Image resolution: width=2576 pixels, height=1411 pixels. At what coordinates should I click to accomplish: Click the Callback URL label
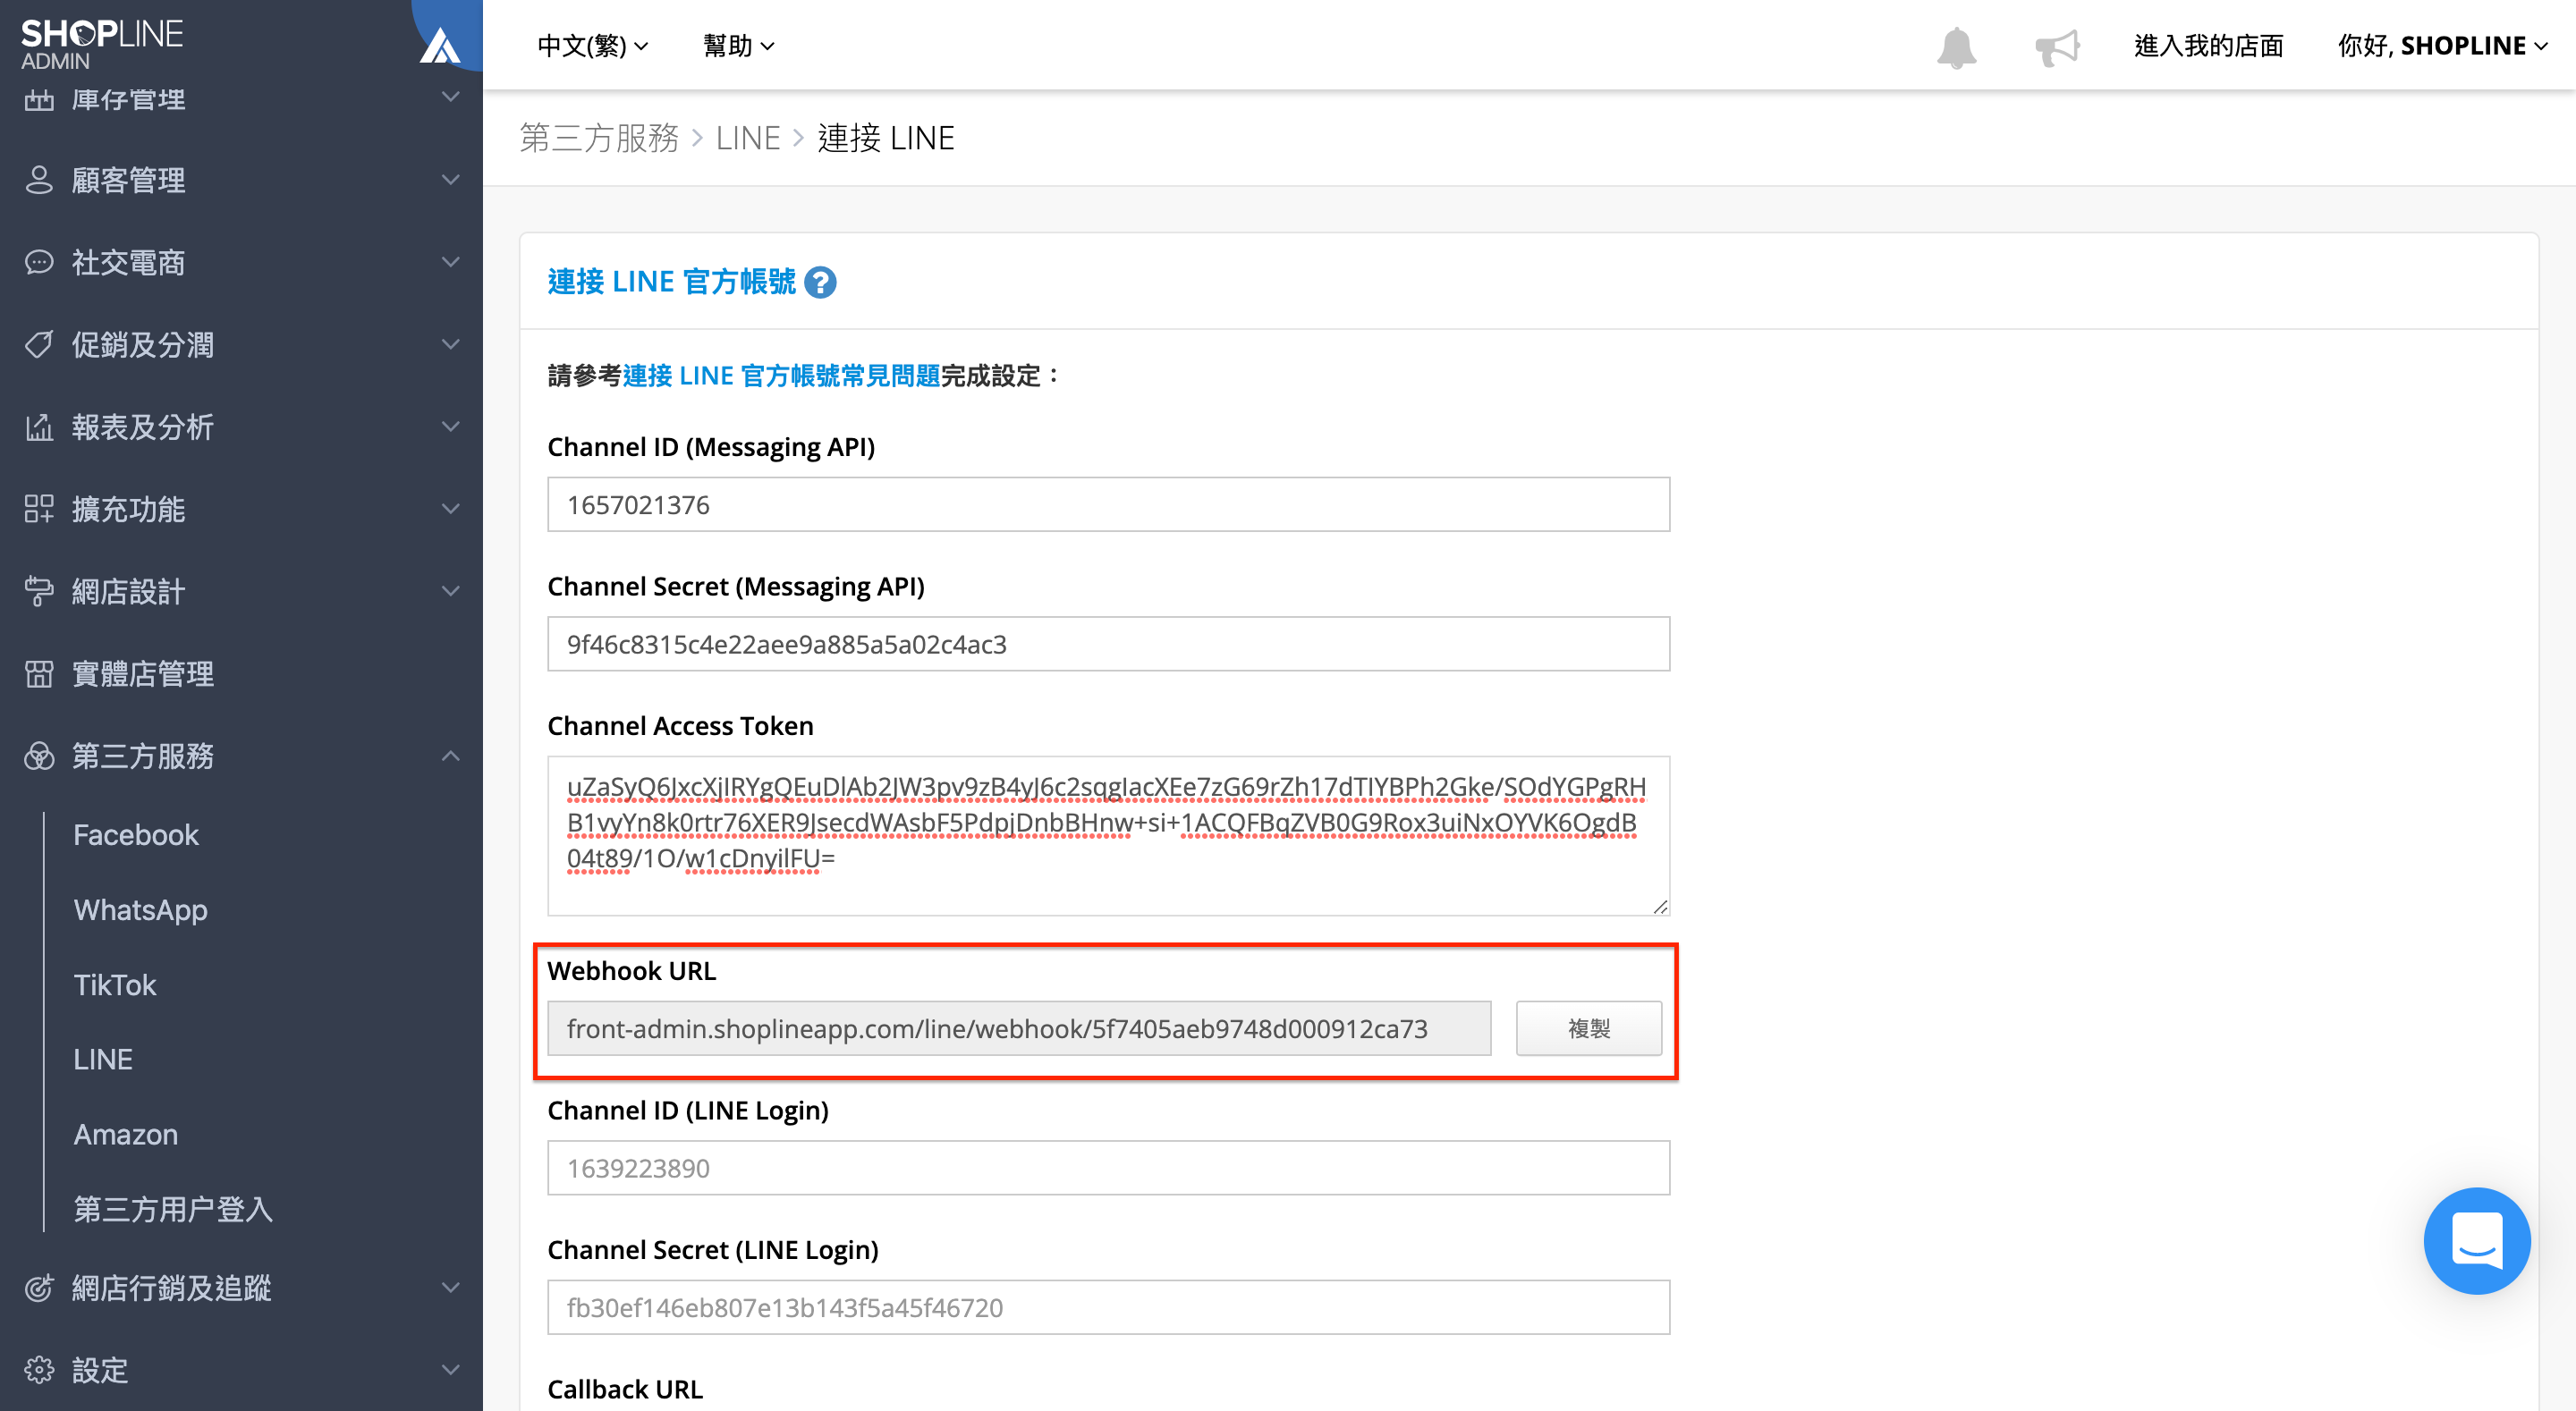625,1389
